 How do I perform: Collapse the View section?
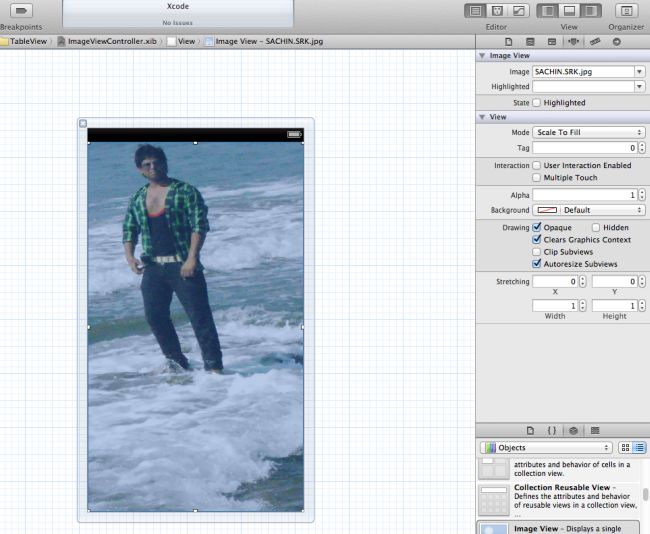pyautogui.click(x=482, y=117)
